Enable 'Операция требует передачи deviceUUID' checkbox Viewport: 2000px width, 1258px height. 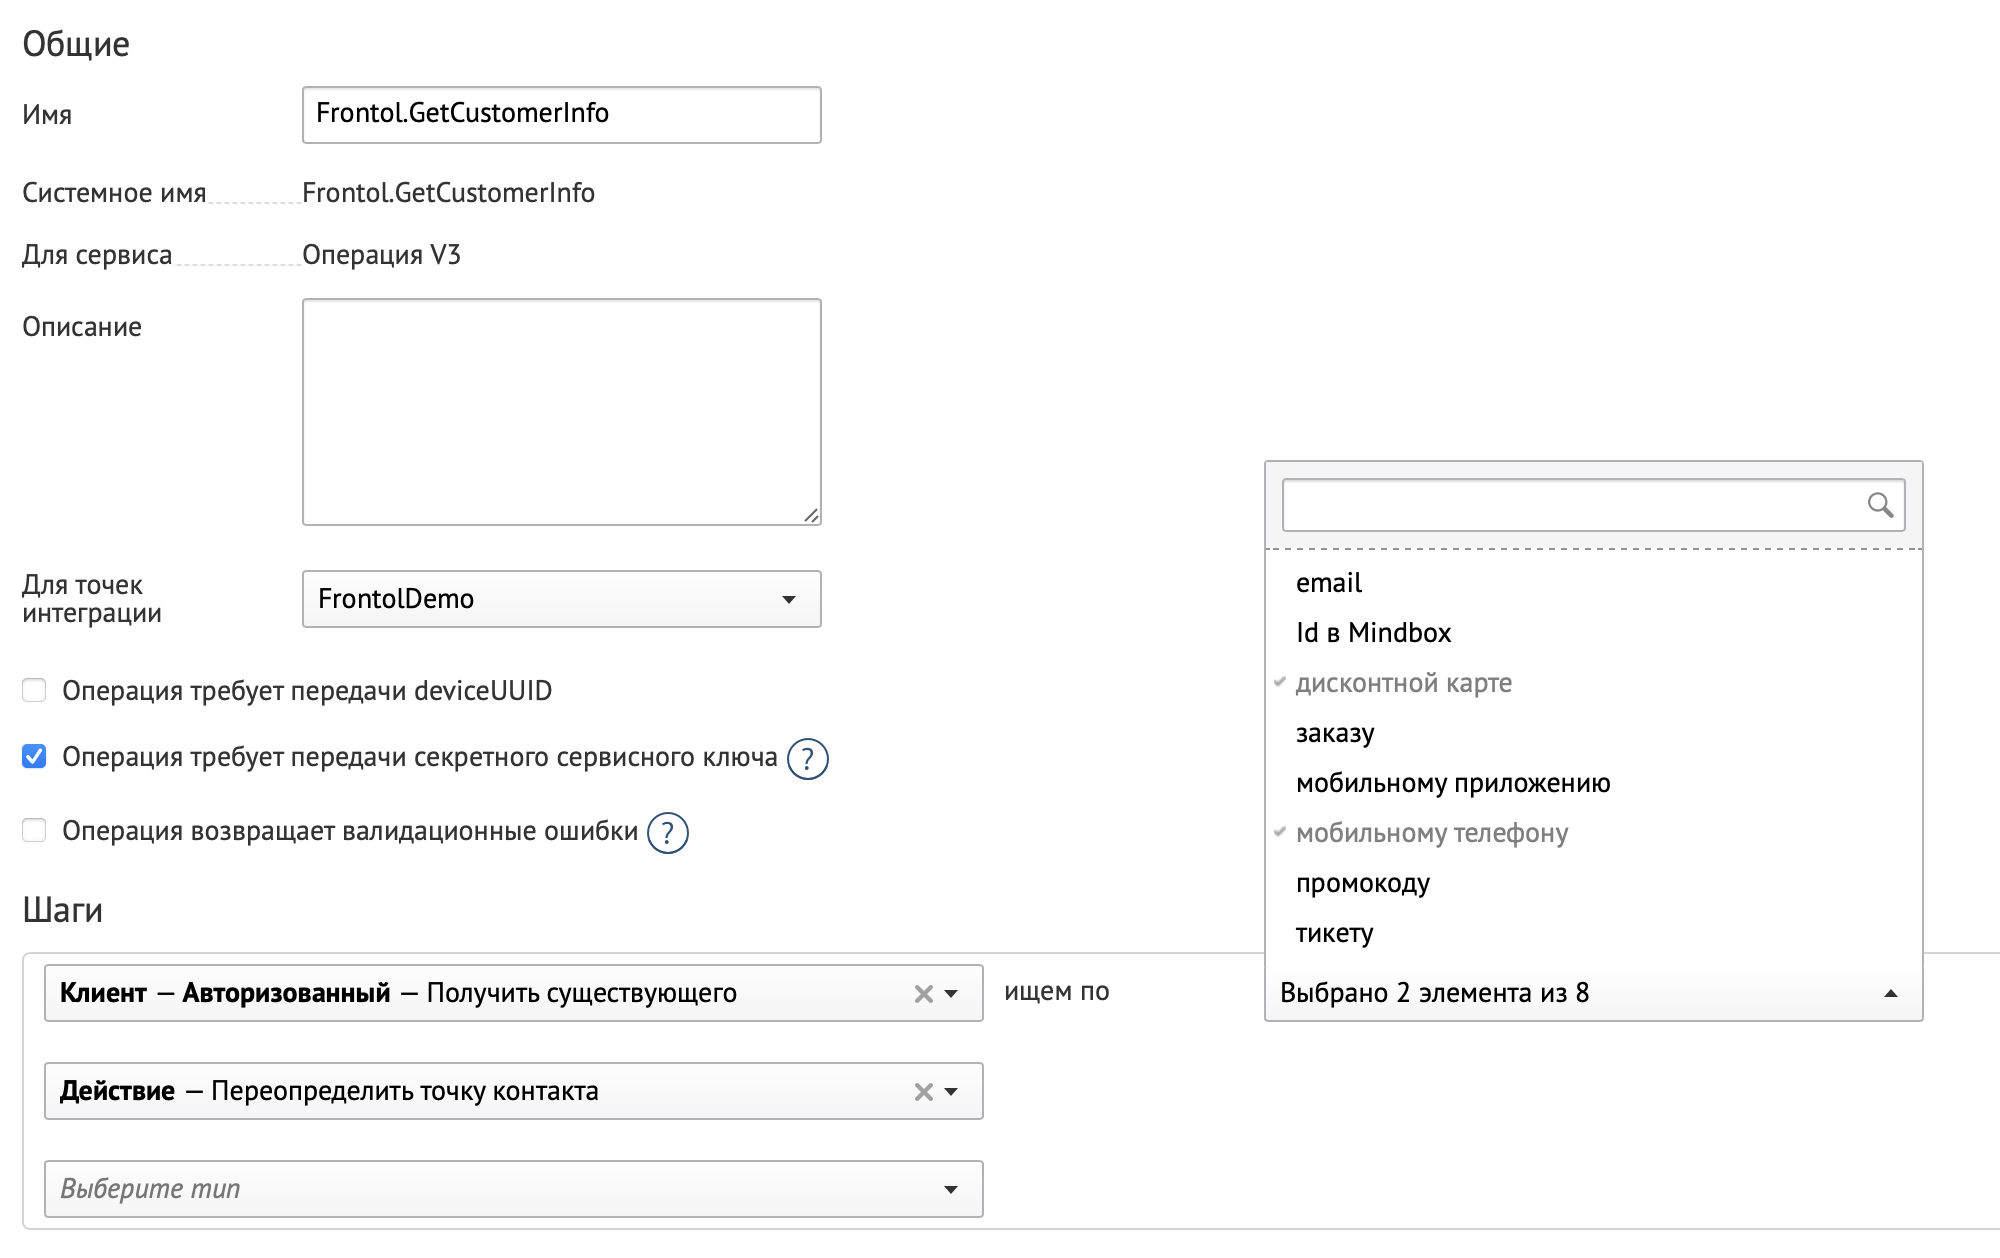pyautogui.click(x=34, y=690)
